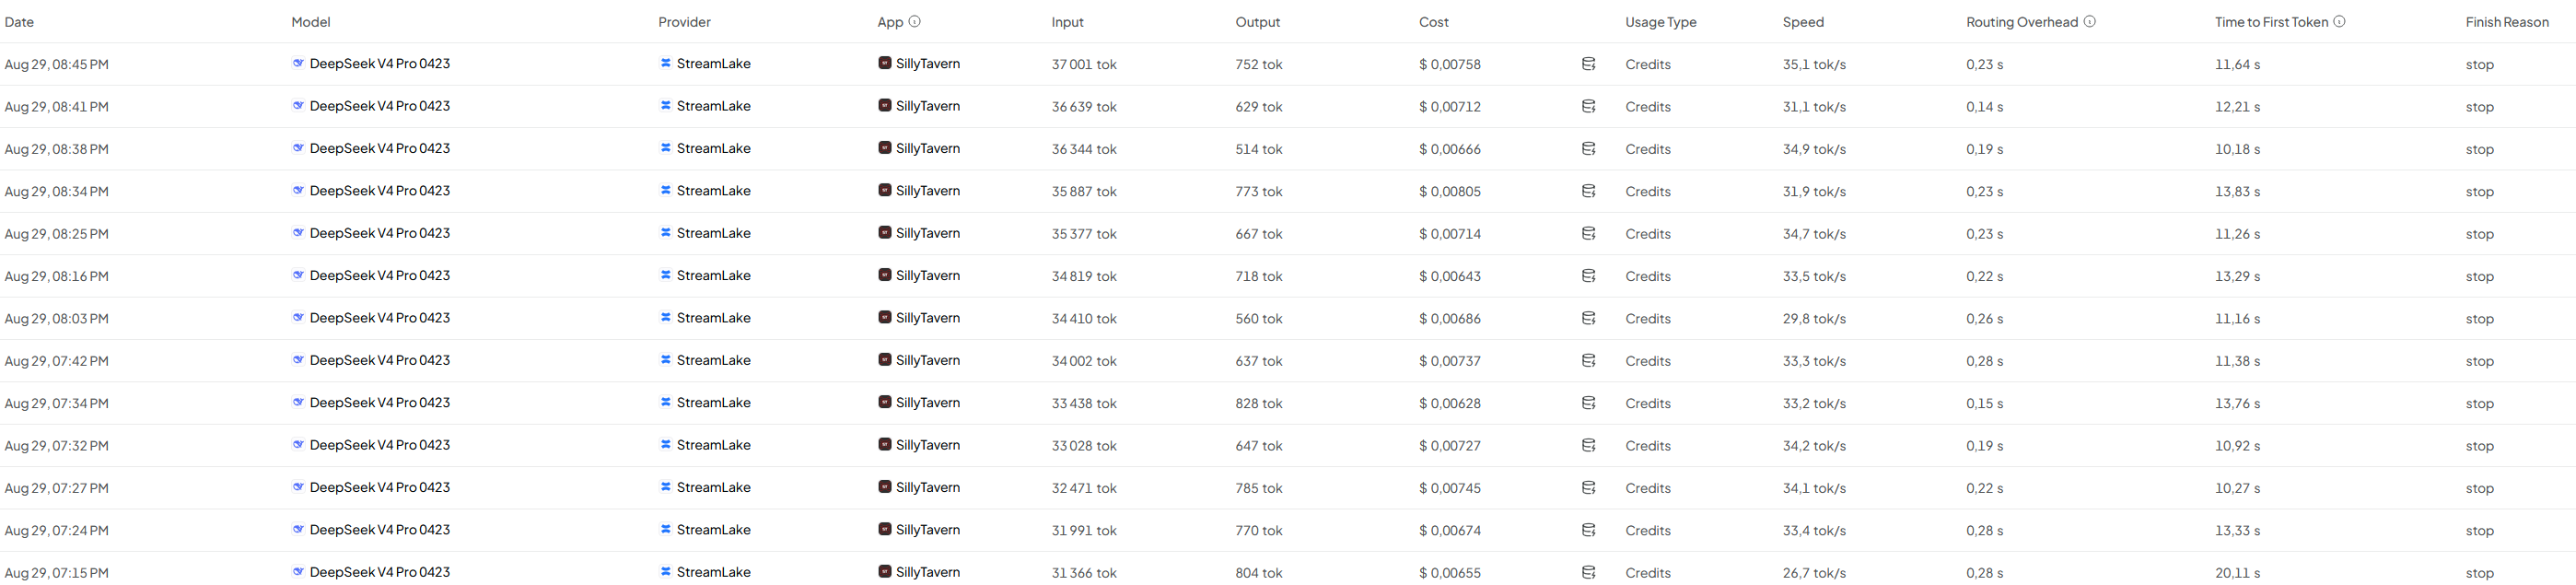
Task: Select the Aug 29, 07:32 PM row date
Action: click(x=57, y=446)
